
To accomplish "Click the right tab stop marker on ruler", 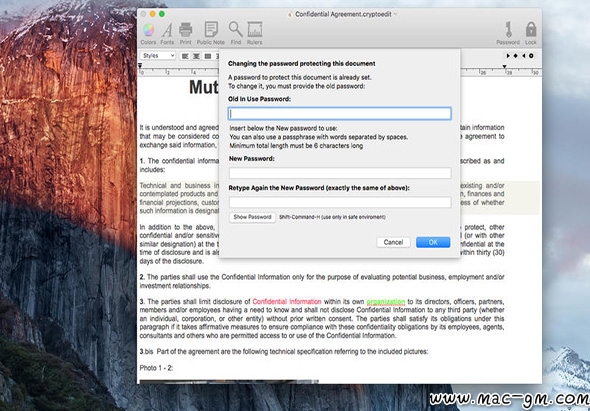I will tap(505, 67).
